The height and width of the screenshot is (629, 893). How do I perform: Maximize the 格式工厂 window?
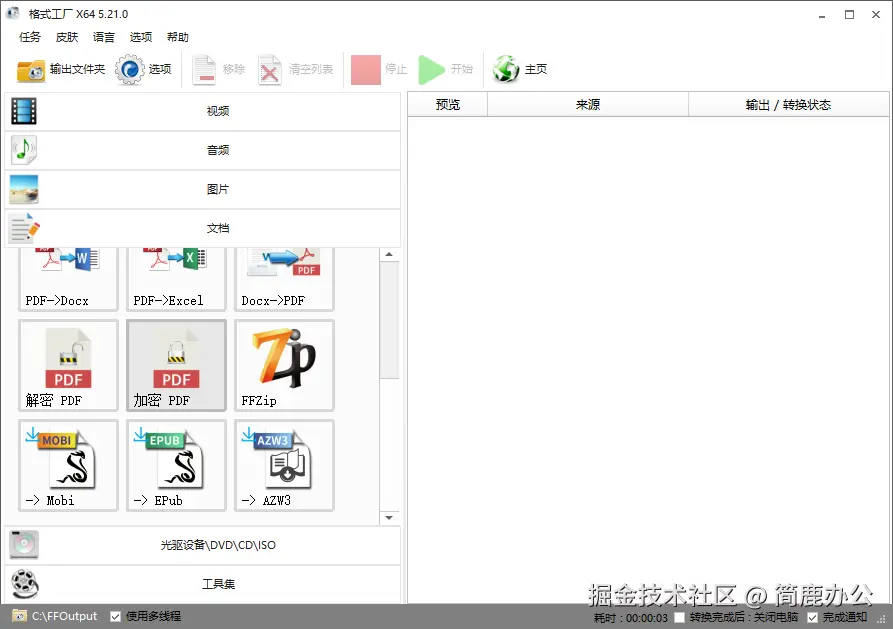(849, 15)
